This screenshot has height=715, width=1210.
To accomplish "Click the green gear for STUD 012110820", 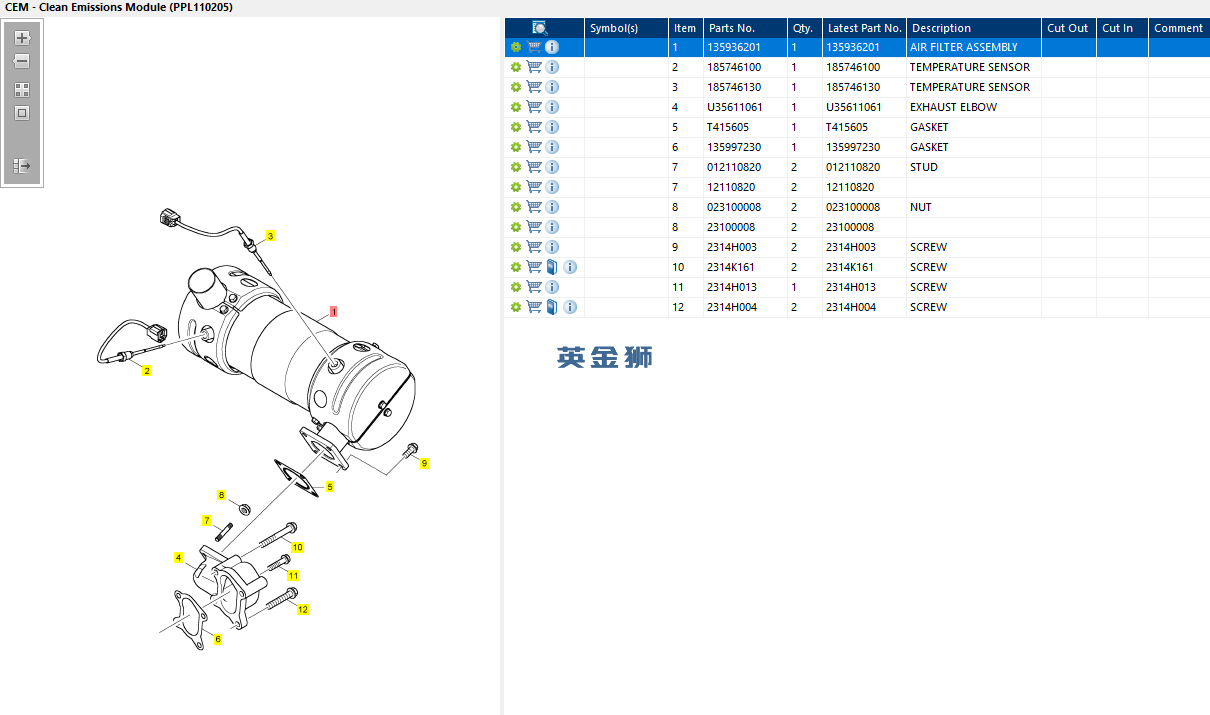I will [x=516, y=167].
